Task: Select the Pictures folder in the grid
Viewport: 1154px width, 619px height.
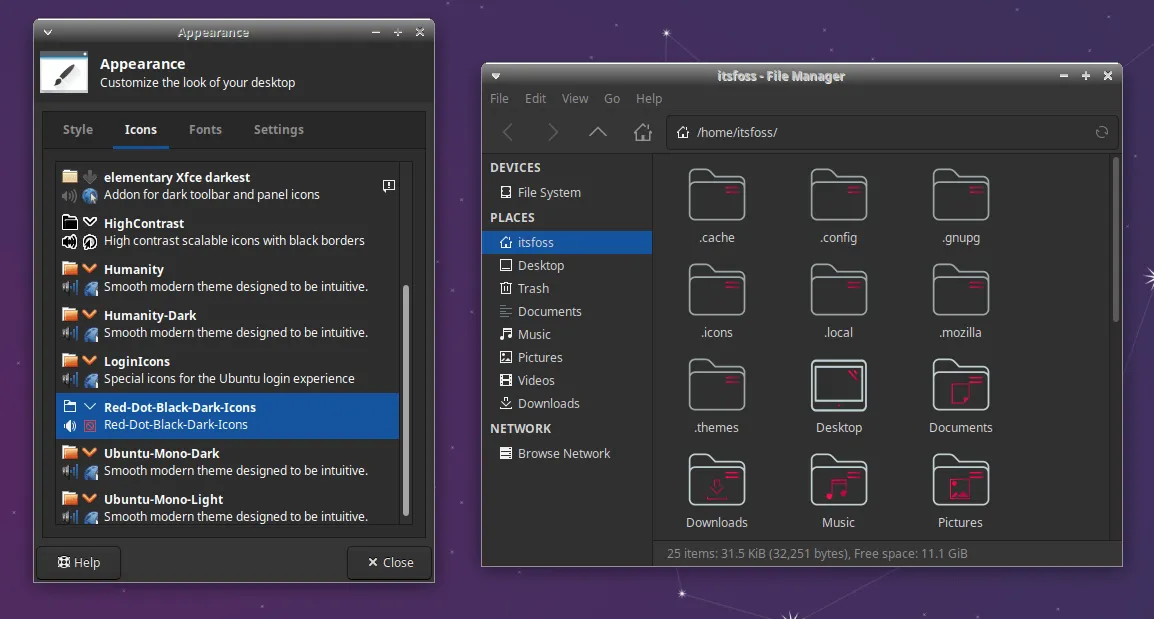Action: 960,481
